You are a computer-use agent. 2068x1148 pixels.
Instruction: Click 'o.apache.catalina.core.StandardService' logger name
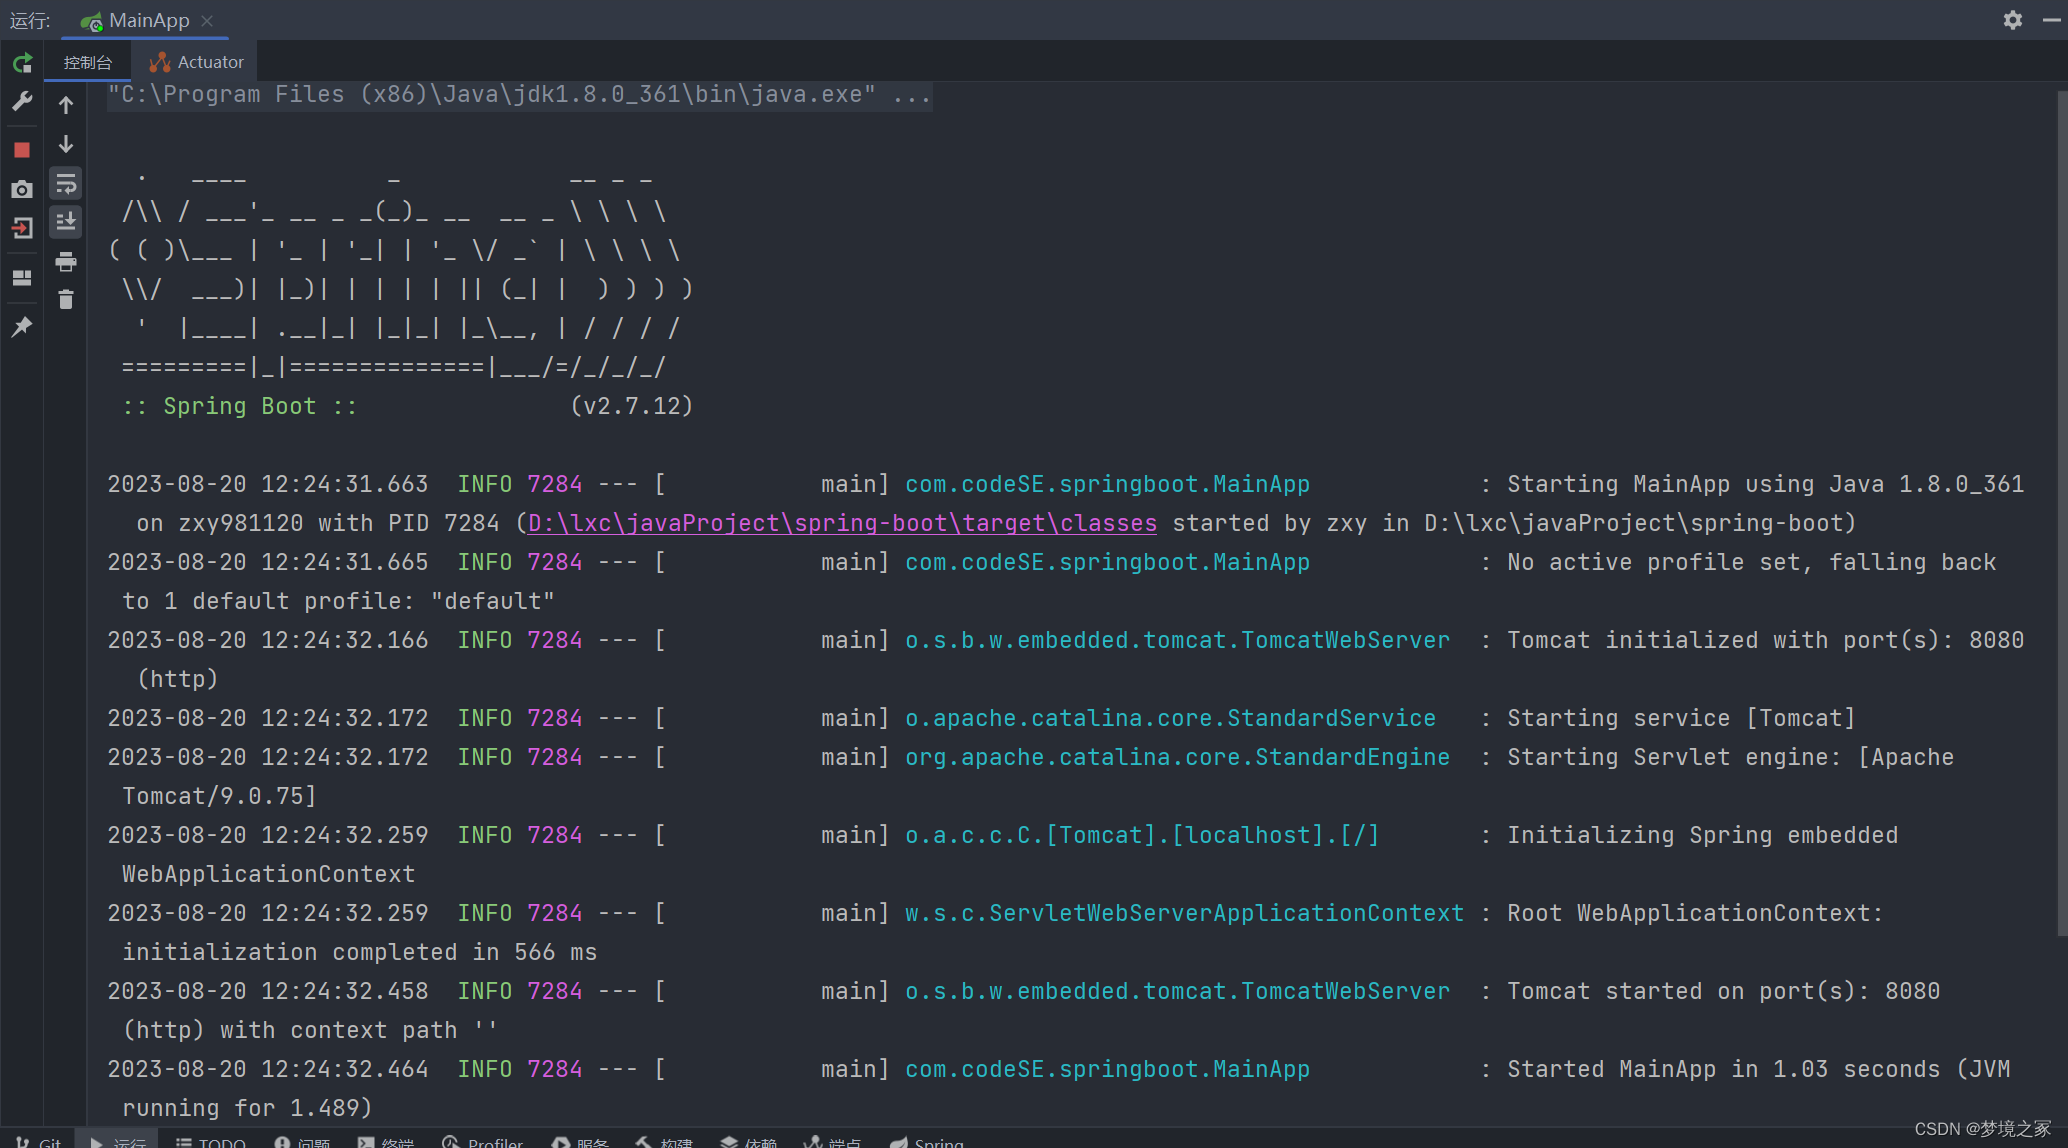pyautogui.click(x=1170, y=718)
